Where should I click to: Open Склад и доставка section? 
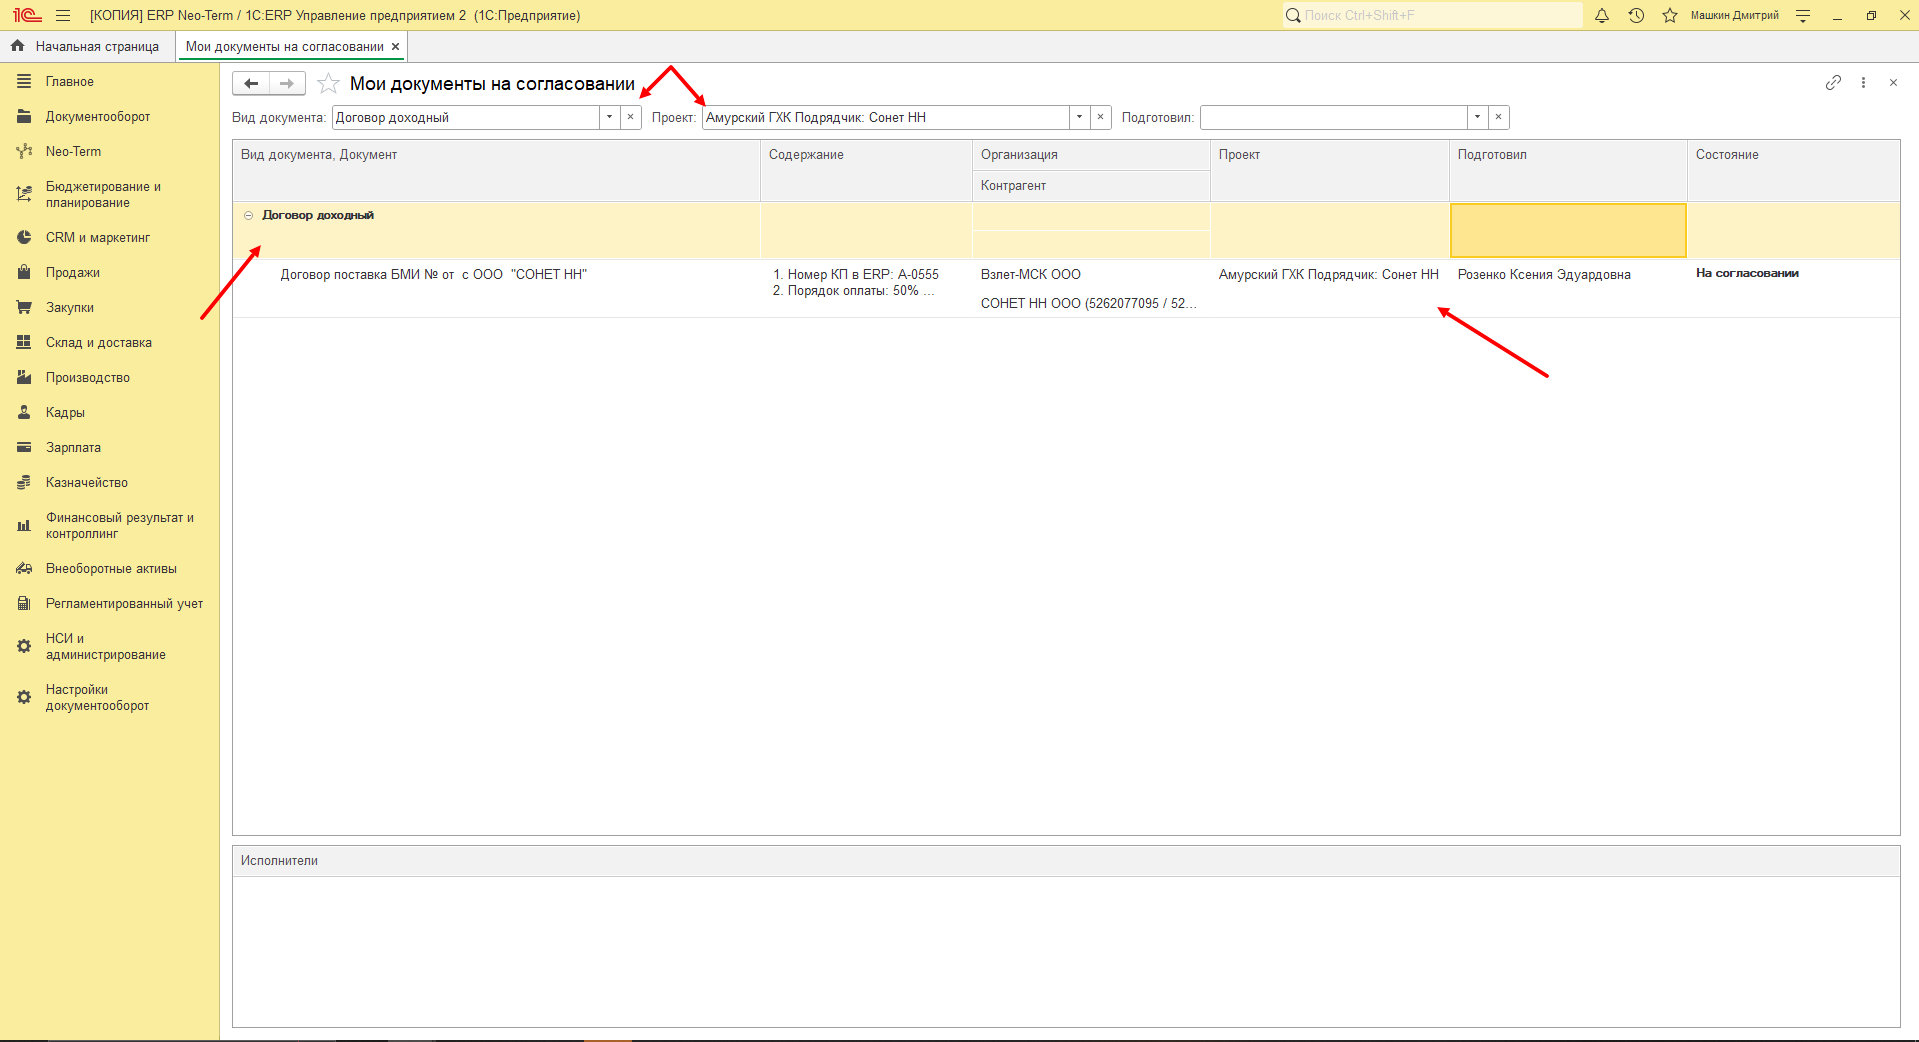[x=110, y=343]
